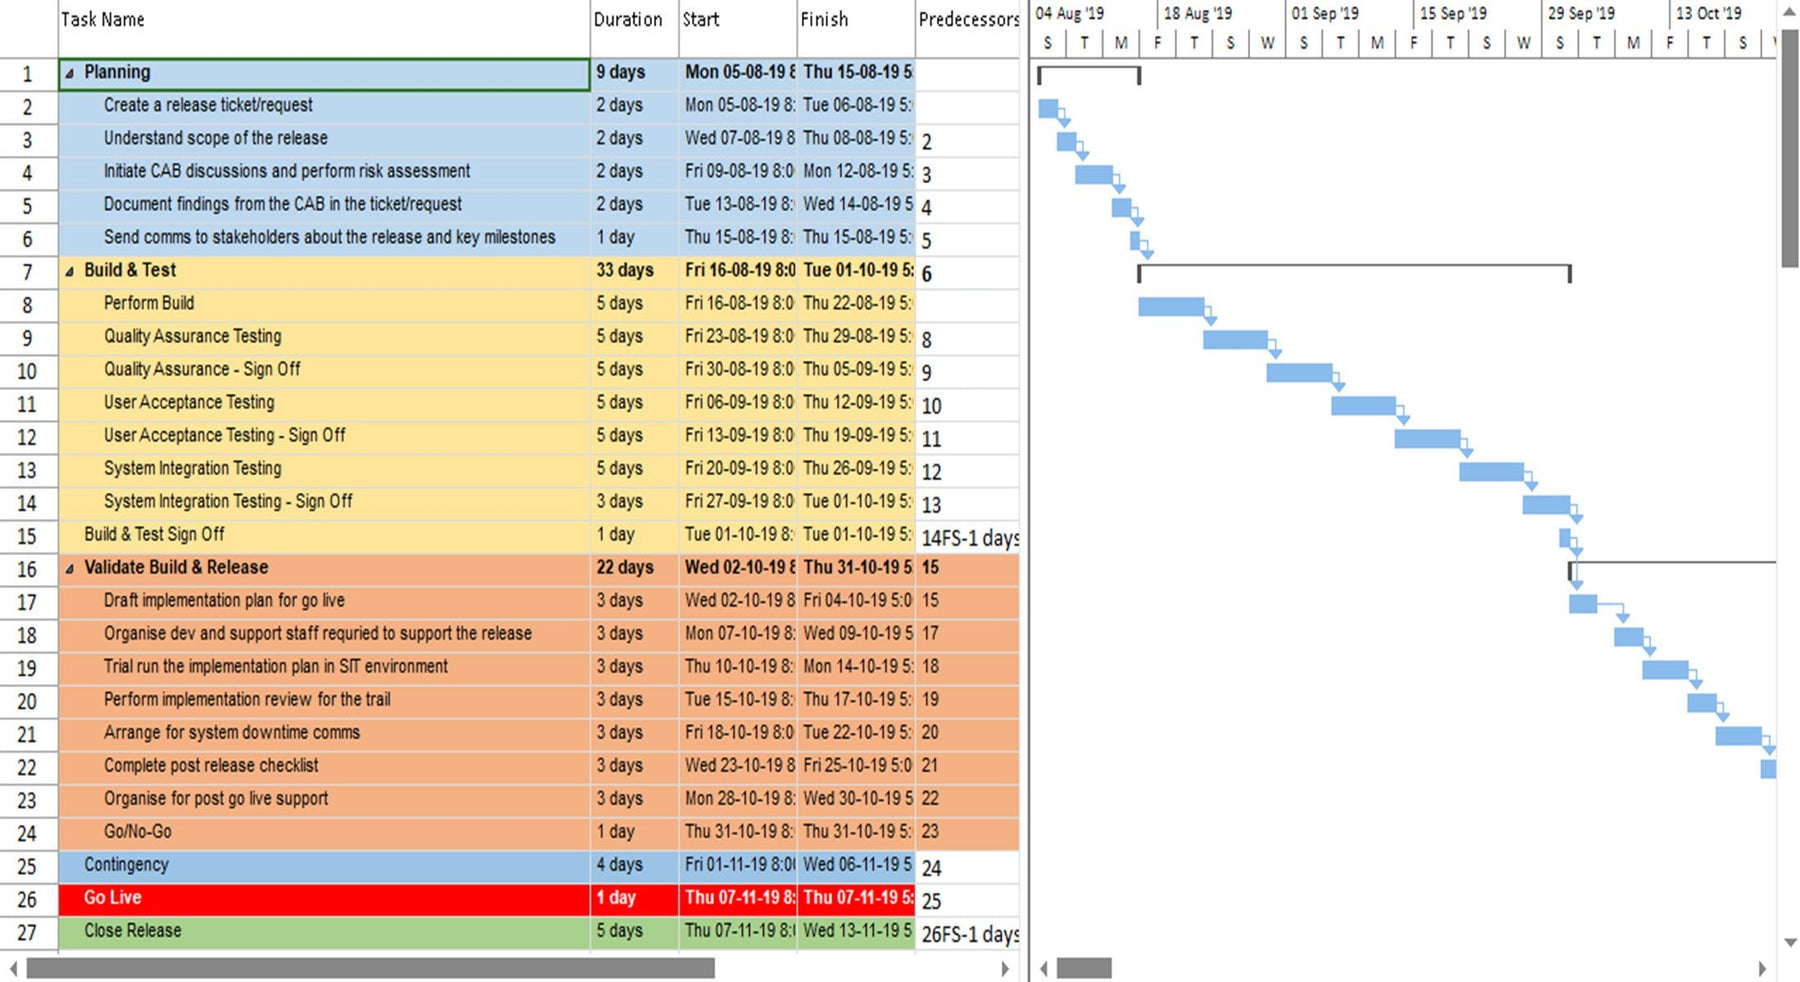Select the Start date of Go Live
Image resolution: width=1800 pixels, height=982 pixels.
click(737, 897)
